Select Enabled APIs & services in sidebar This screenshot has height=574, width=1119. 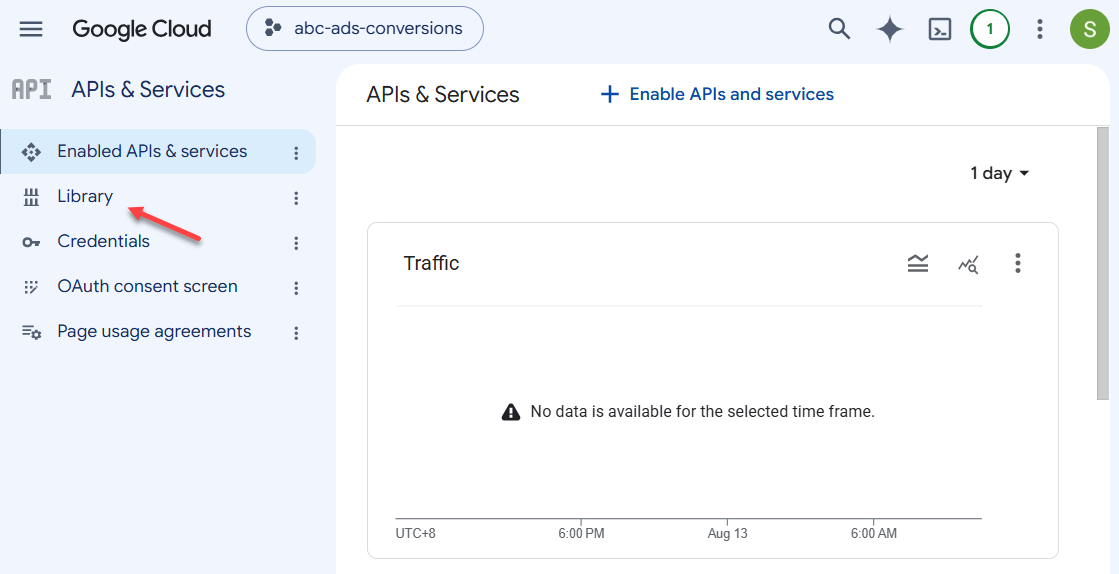[158, 151]
